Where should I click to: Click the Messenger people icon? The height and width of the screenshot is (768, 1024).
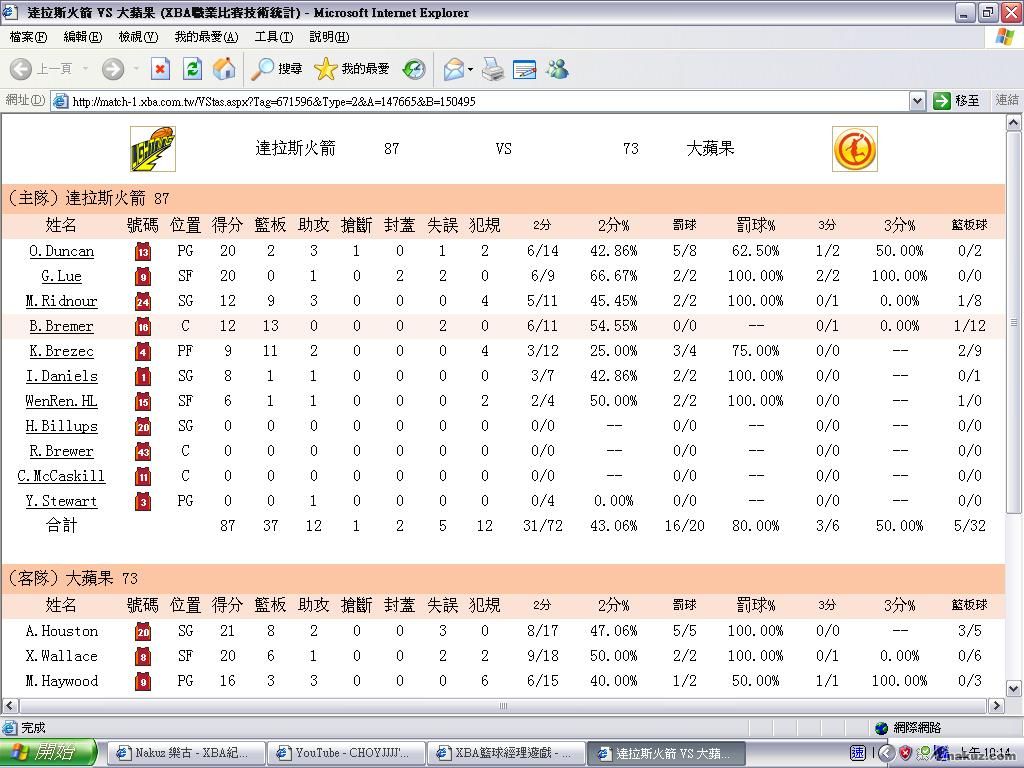pos(557,69)
